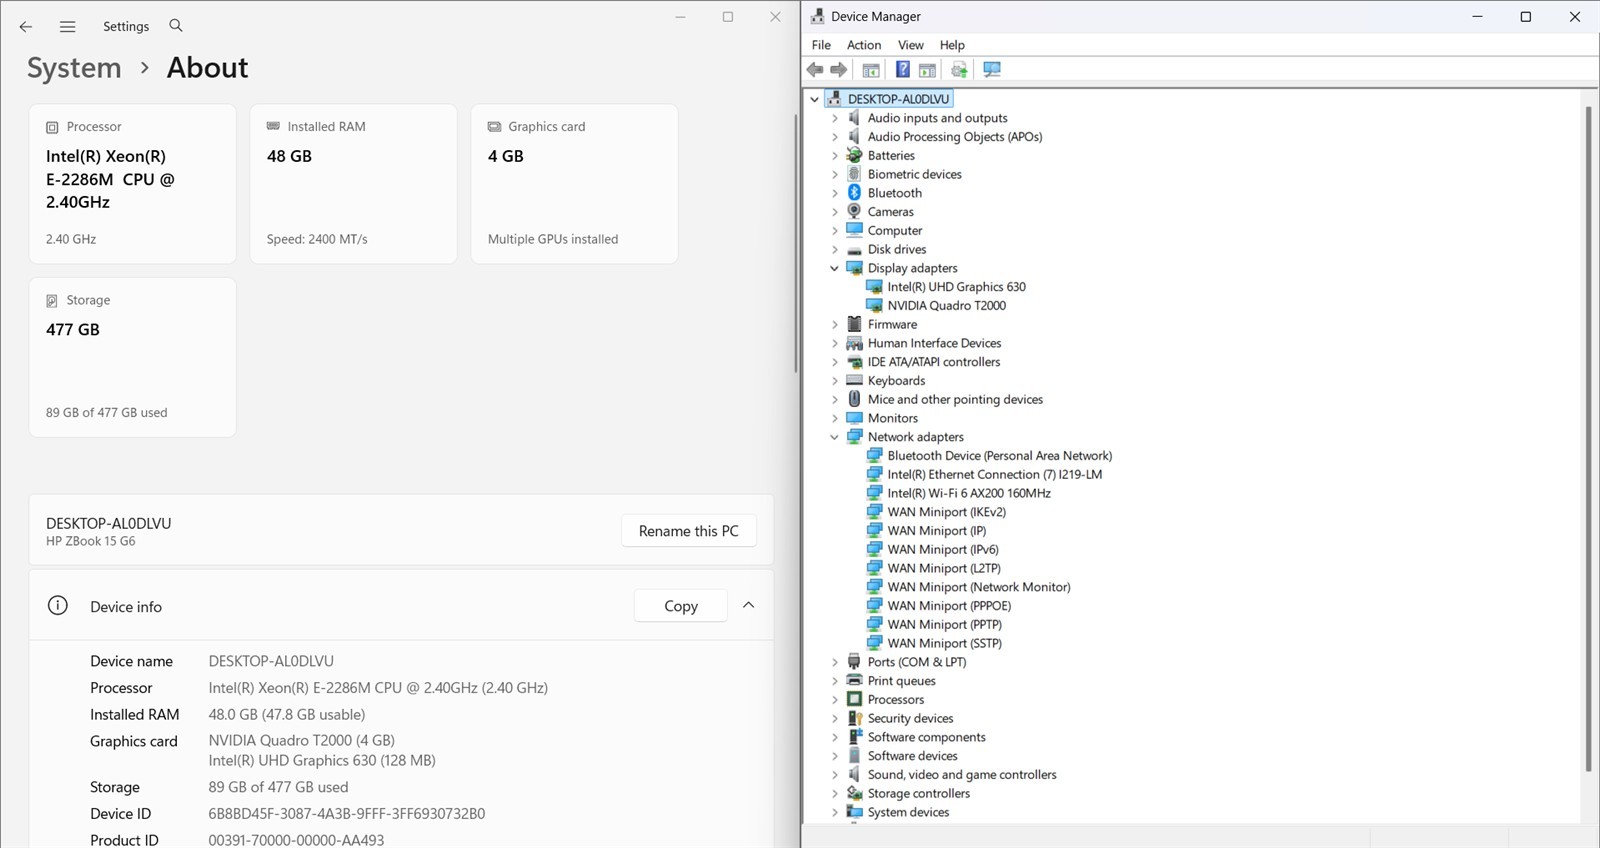Click the Settings page vertical scrollbar
The width and height of the screenshot is (1600, 848).
click(795, 243)
